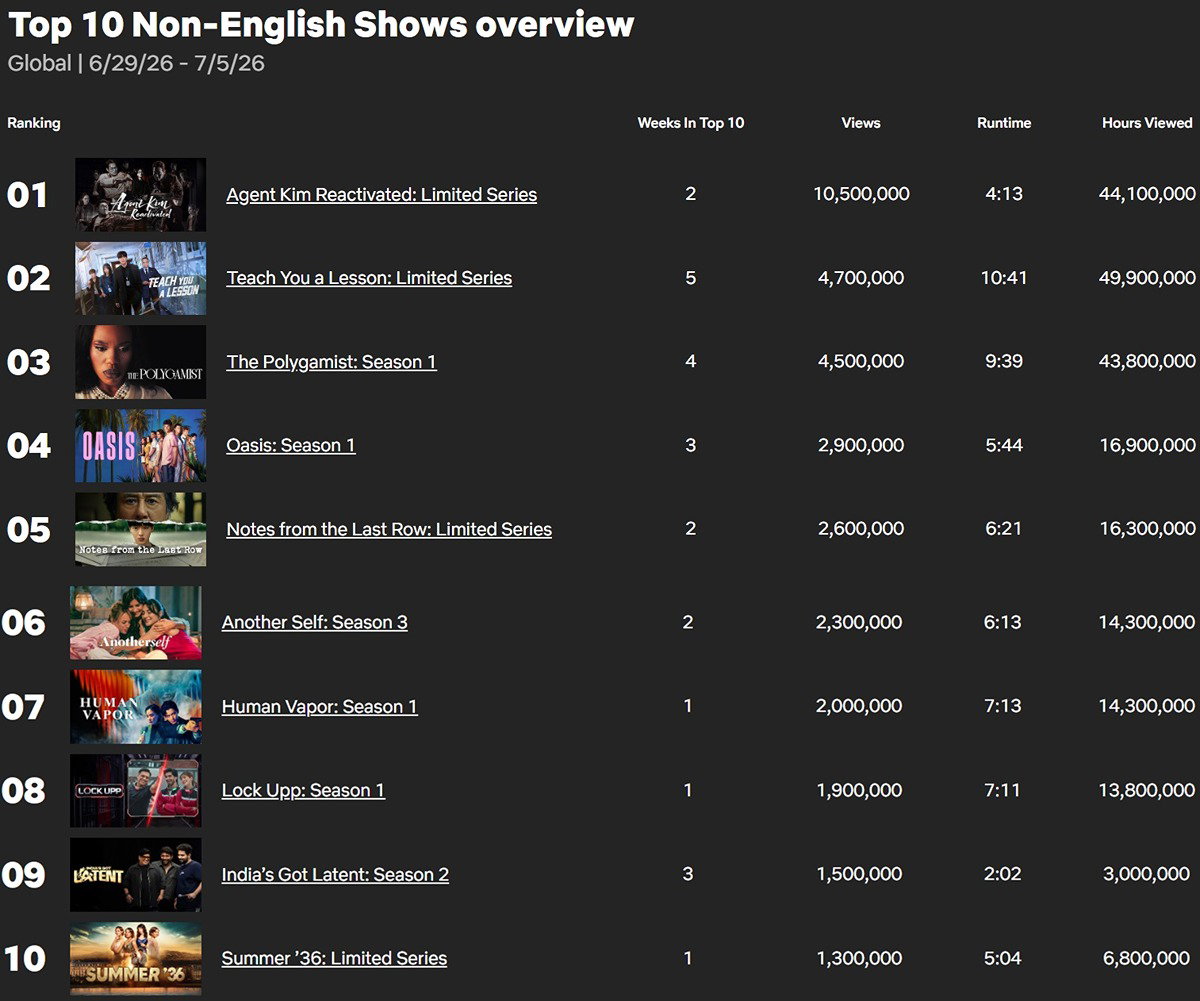
Task: Click the runtime value 6:21
Action: click(x=1004, y=528)
